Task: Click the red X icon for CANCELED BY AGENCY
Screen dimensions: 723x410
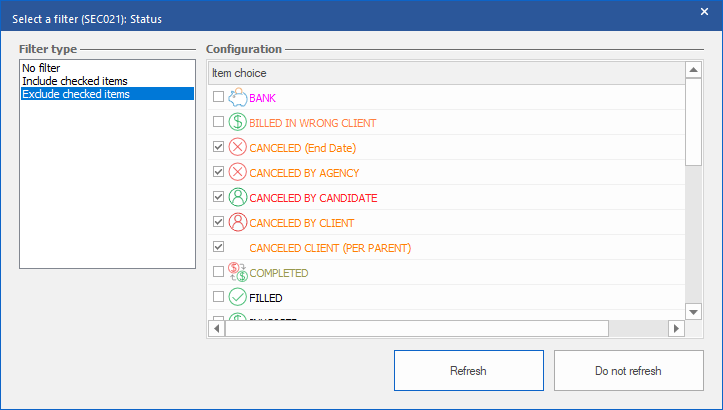Action: coord(237,173)
